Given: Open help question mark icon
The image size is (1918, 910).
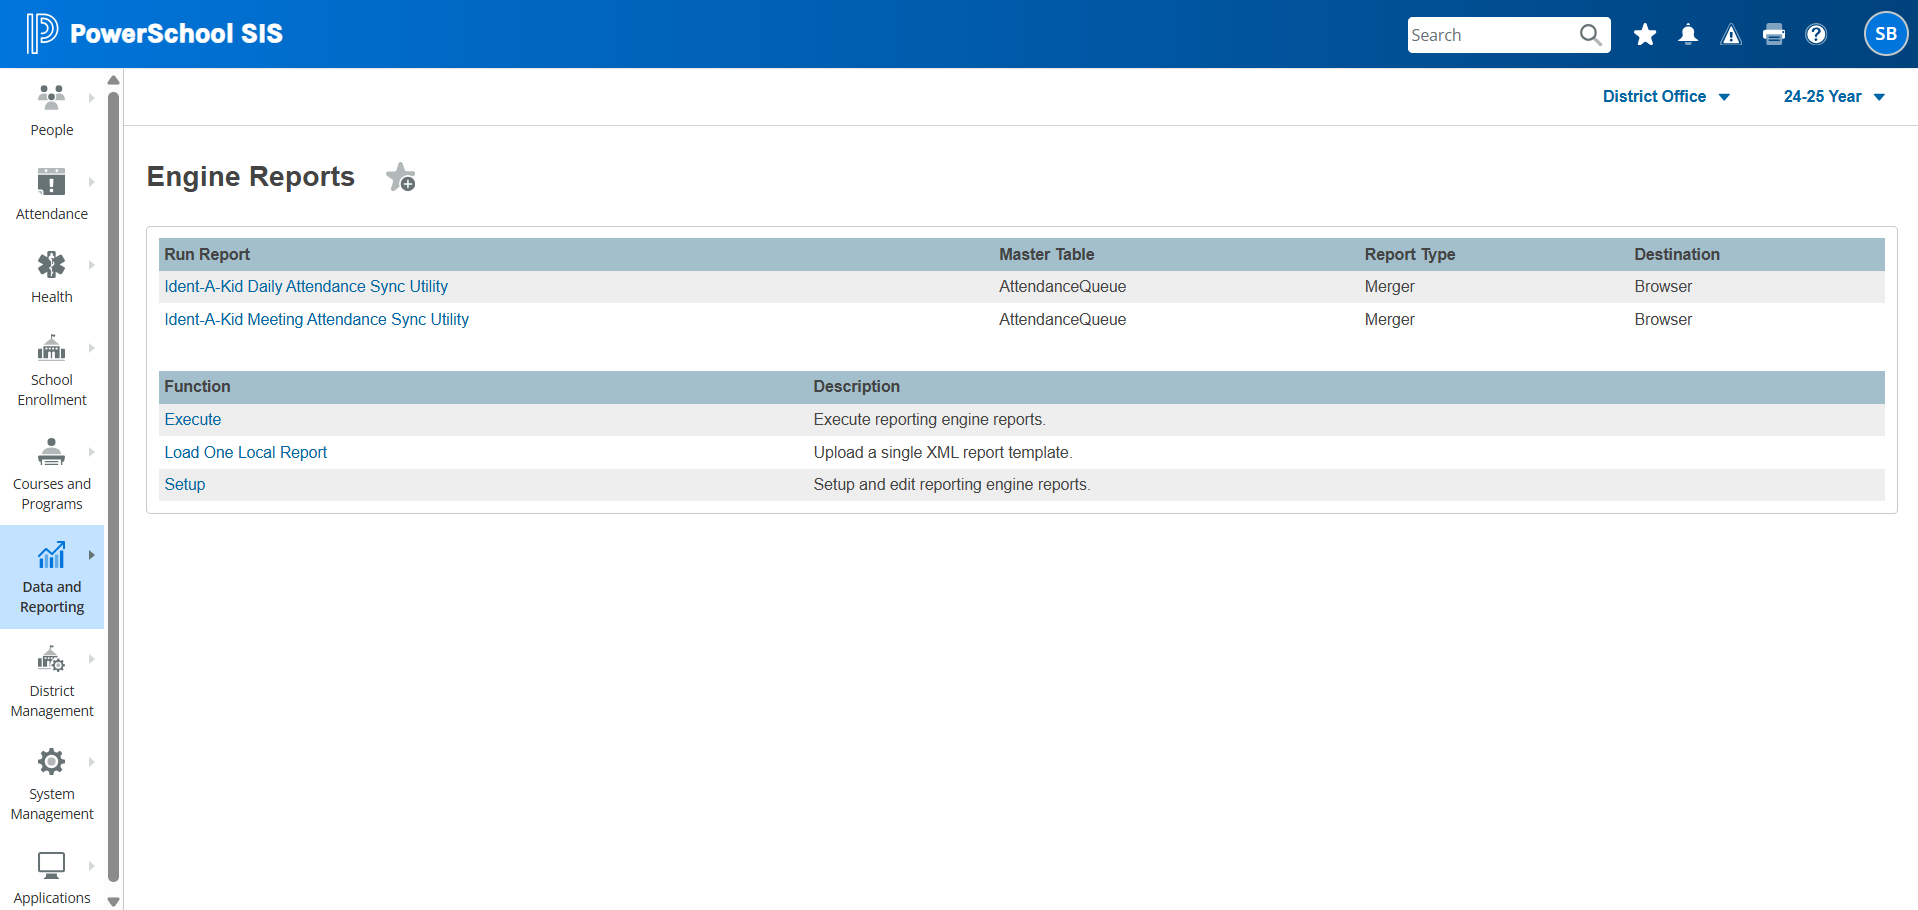Looking at the screenshot, I should [x=1816, y=35].
